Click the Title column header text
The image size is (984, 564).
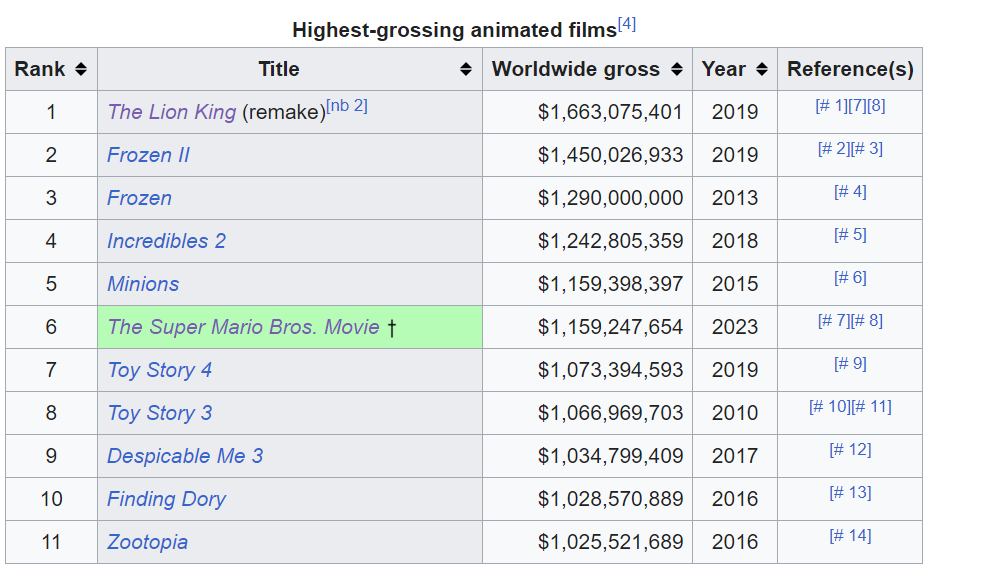click(279, 69)
